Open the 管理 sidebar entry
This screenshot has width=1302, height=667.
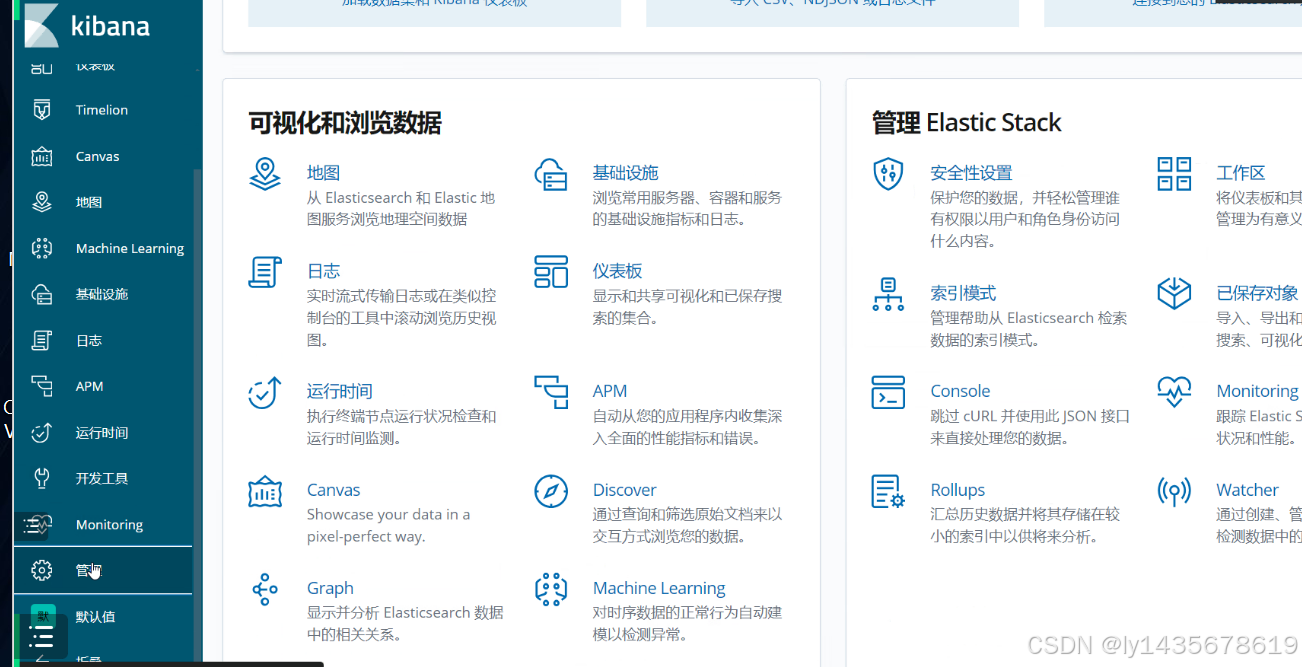pos(103,570)
